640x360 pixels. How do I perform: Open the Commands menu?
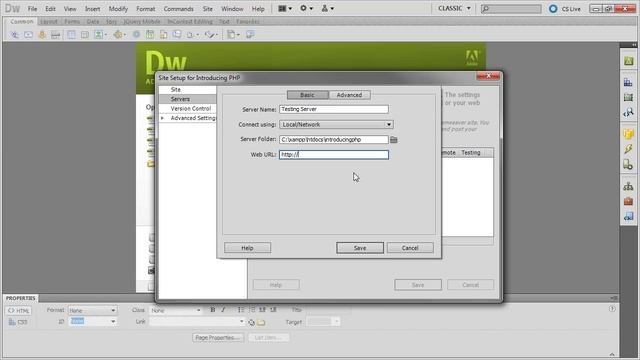[178, 9]
